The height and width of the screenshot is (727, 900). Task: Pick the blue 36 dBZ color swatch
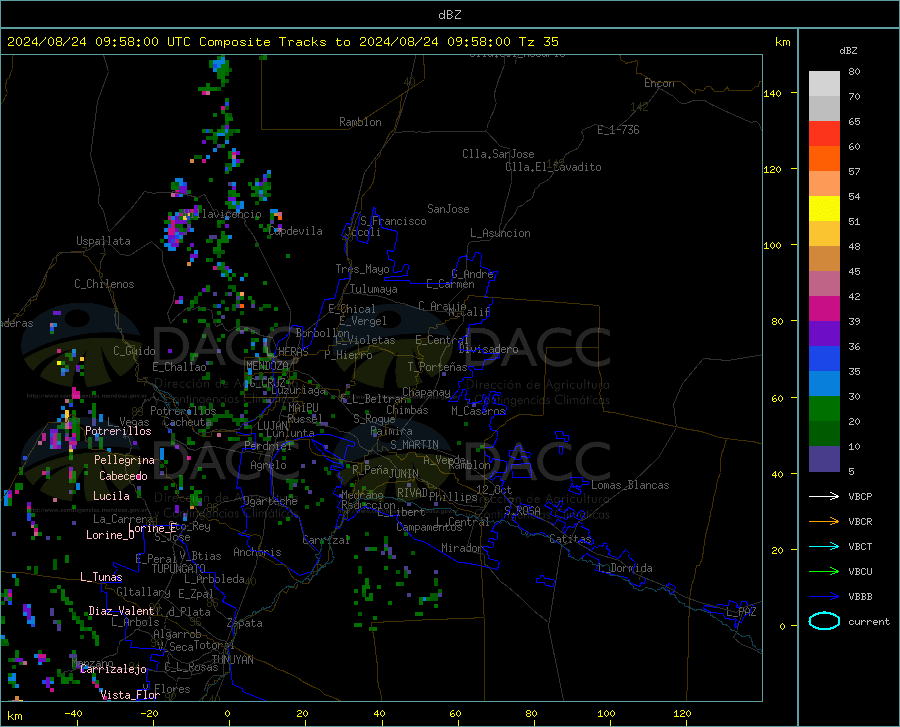[824, 359]
